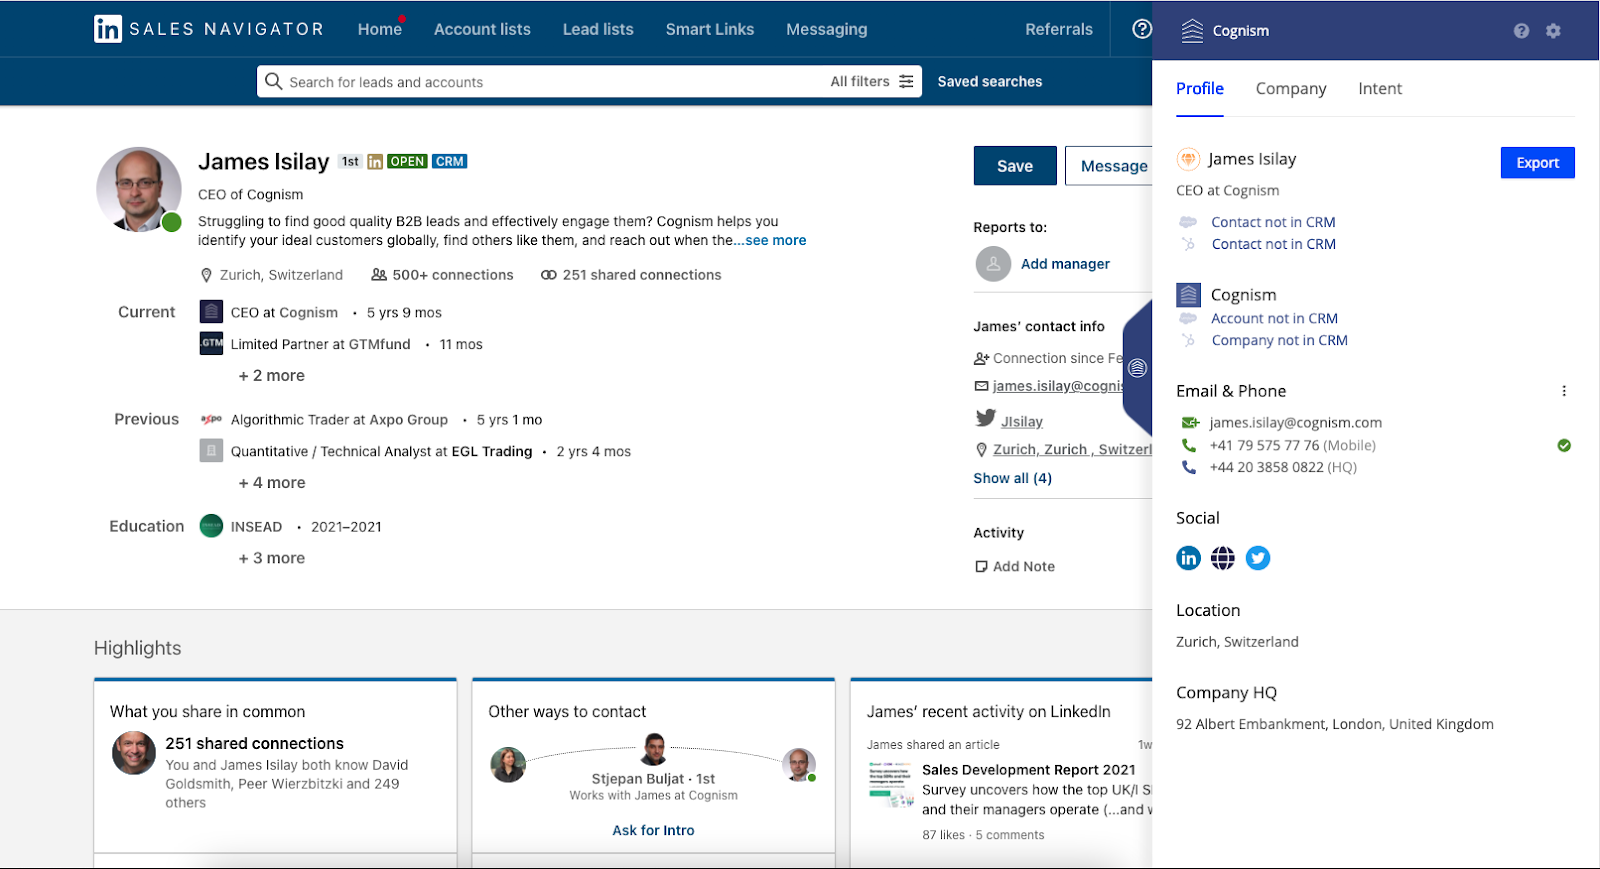Click the Add manager avatar placeholder
Screen dimensions: 1600x869
[993, 264]
